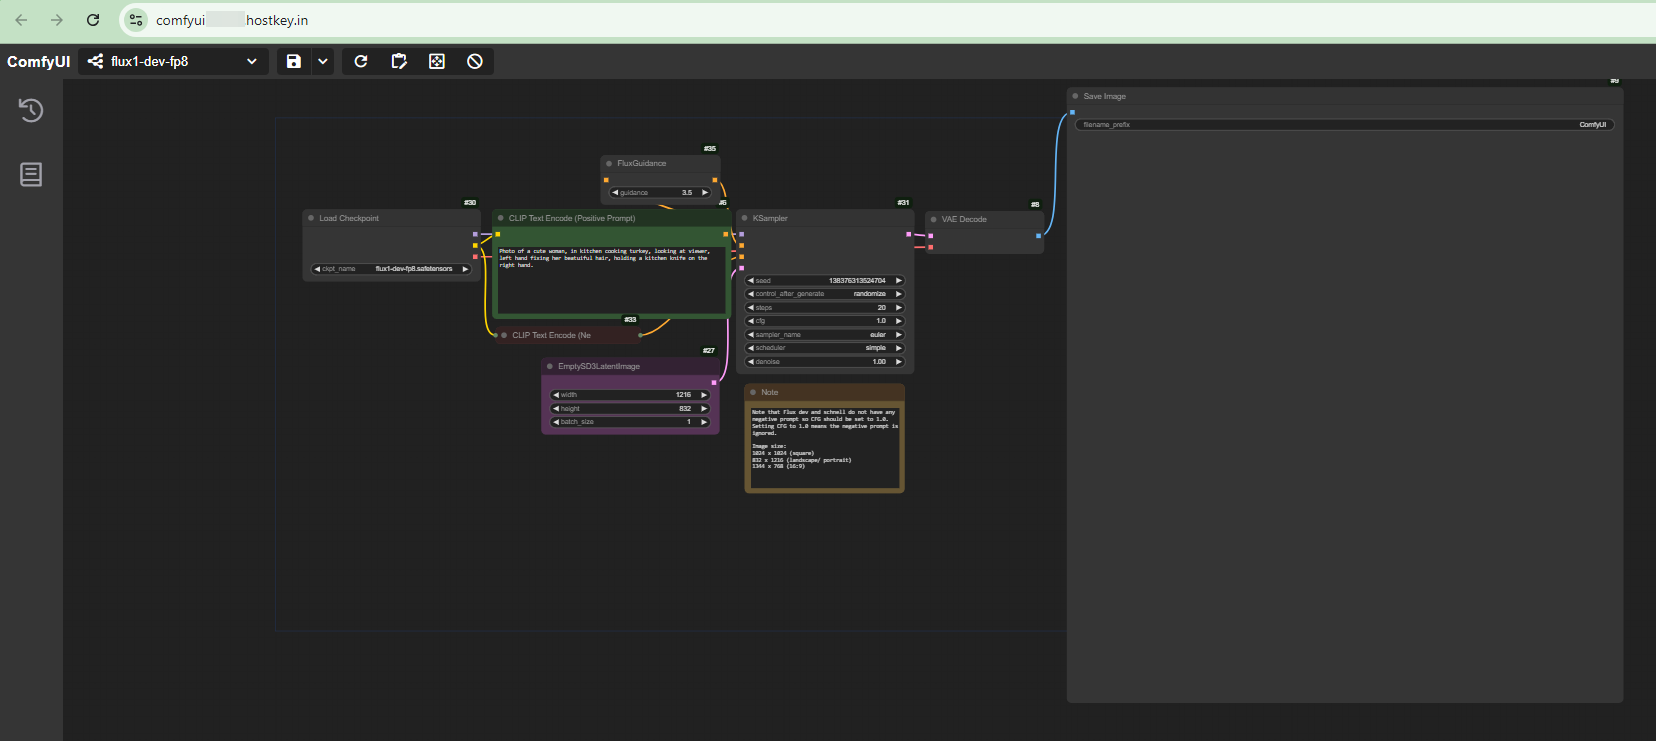The height and width of the screenshot is (741, 1656).
Task: Click the guidance value slider in FluxGuidance
Action: [x=660, y=193]
